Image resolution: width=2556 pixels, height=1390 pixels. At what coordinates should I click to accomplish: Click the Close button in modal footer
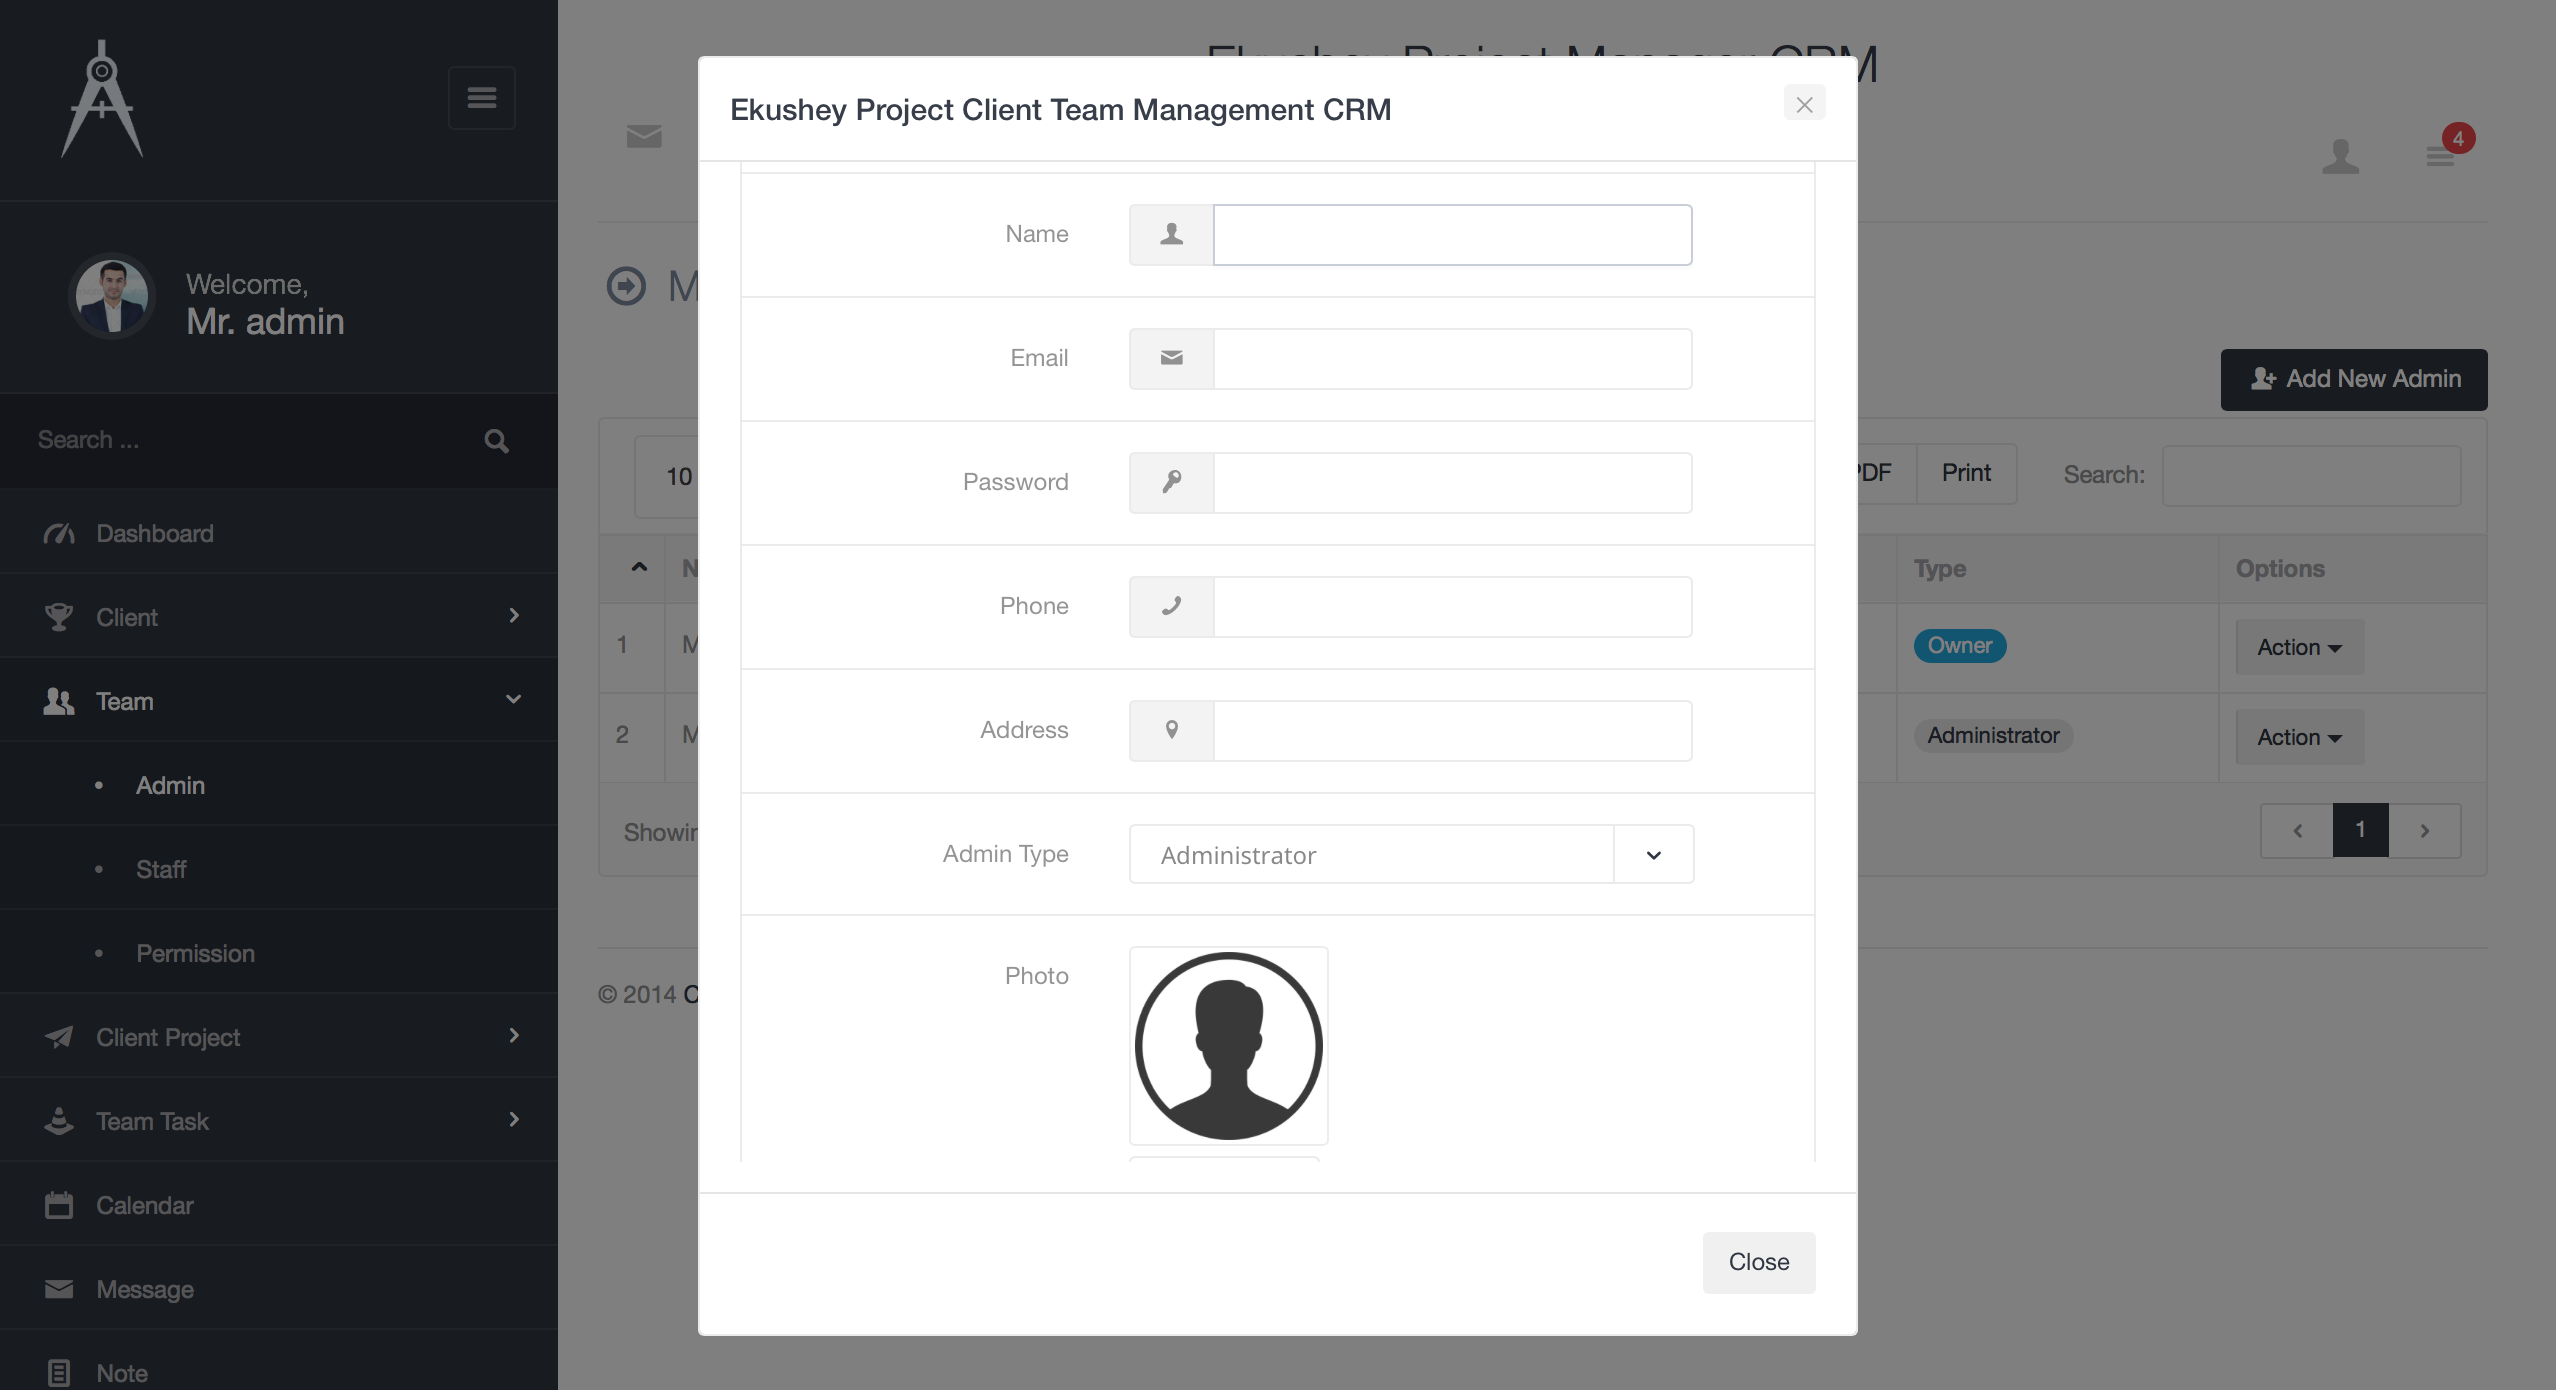click(1758, 1262)
